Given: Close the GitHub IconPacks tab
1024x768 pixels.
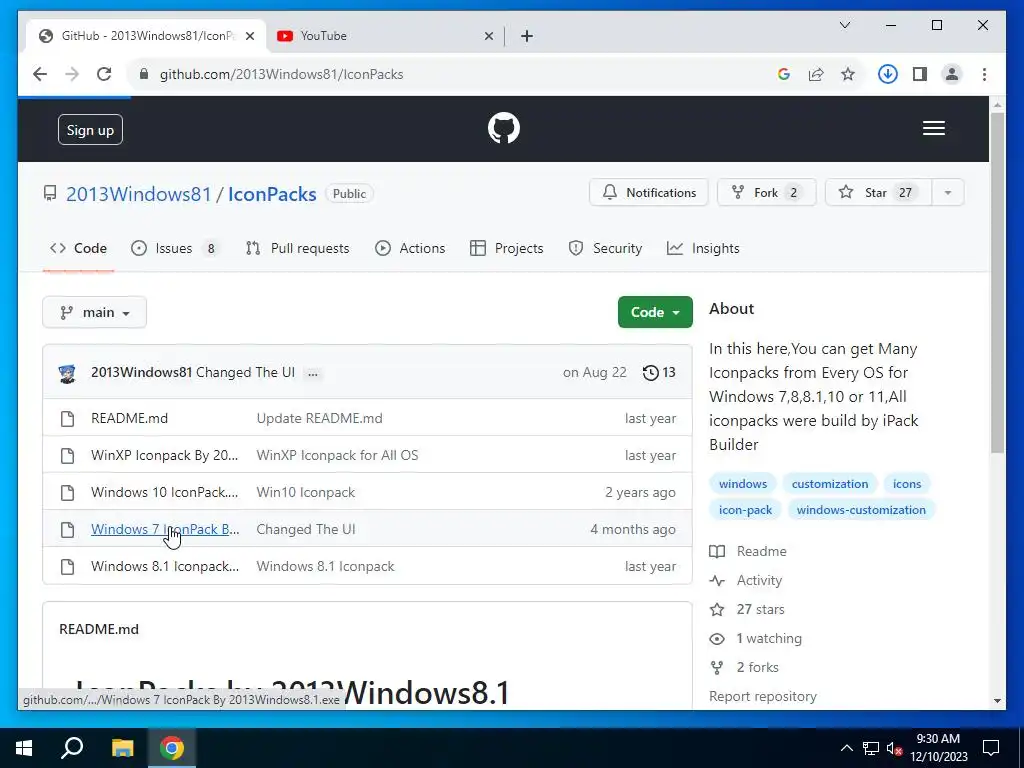Looking at the screenshot, I should [x=249, y=36].
